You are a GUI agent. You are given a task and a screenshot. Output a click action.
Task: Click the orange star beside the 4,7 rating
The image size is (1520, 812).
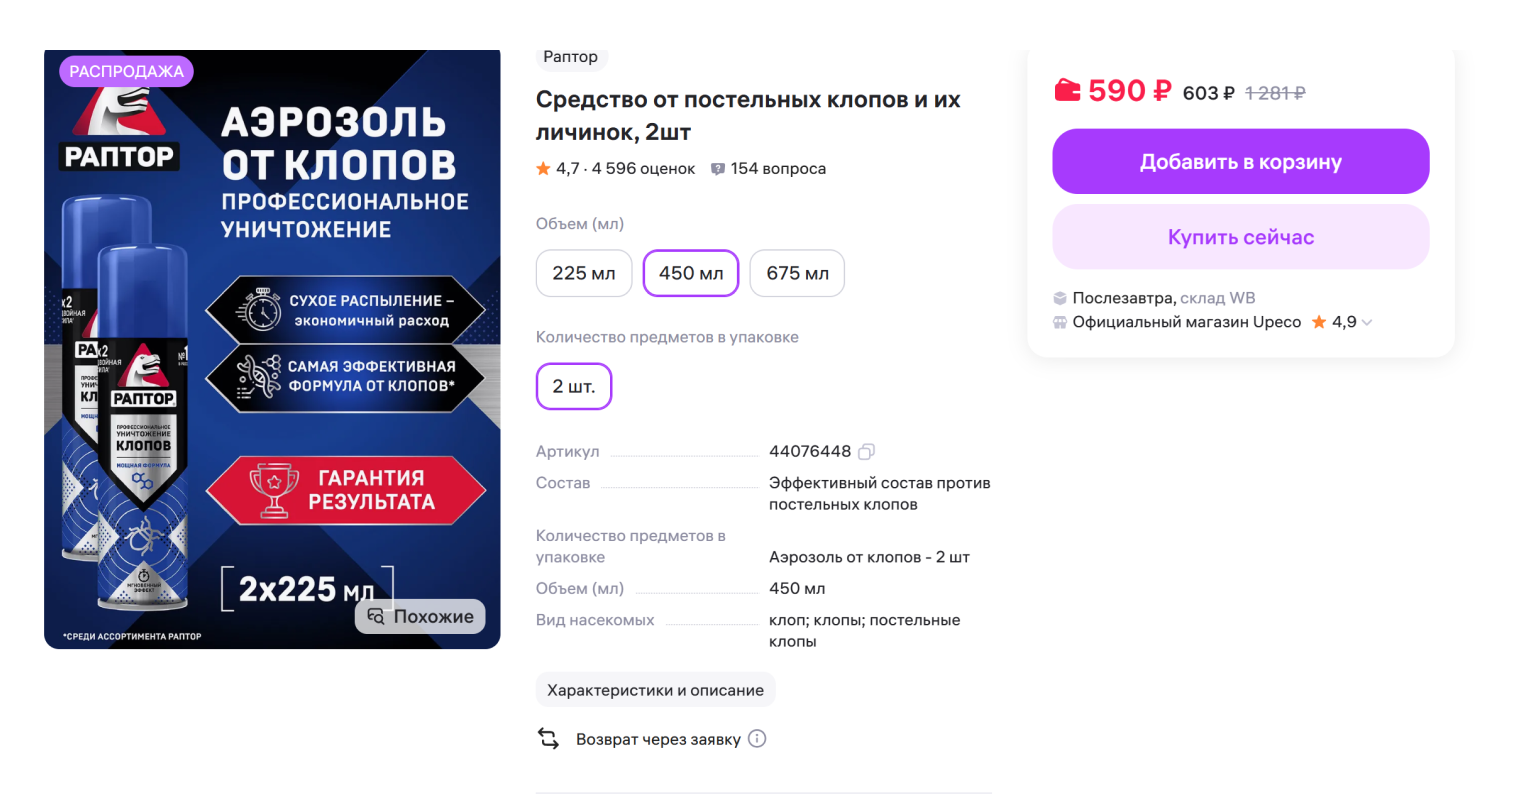(x=541, y=168)
